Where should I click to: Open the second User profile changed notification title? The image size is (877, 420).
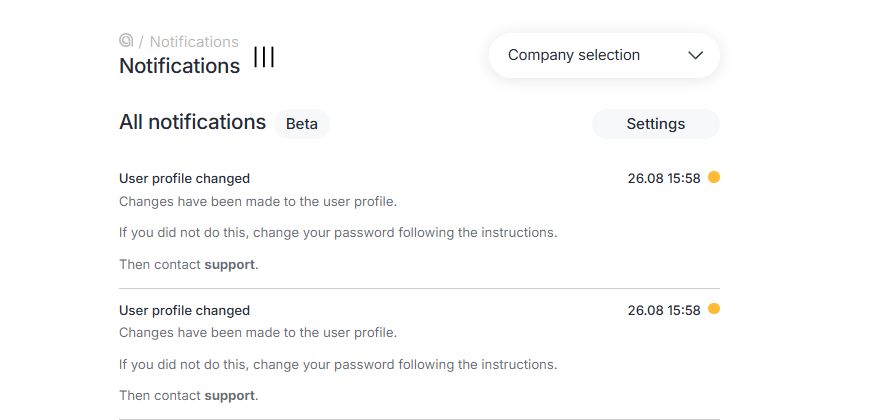(184, 310)
